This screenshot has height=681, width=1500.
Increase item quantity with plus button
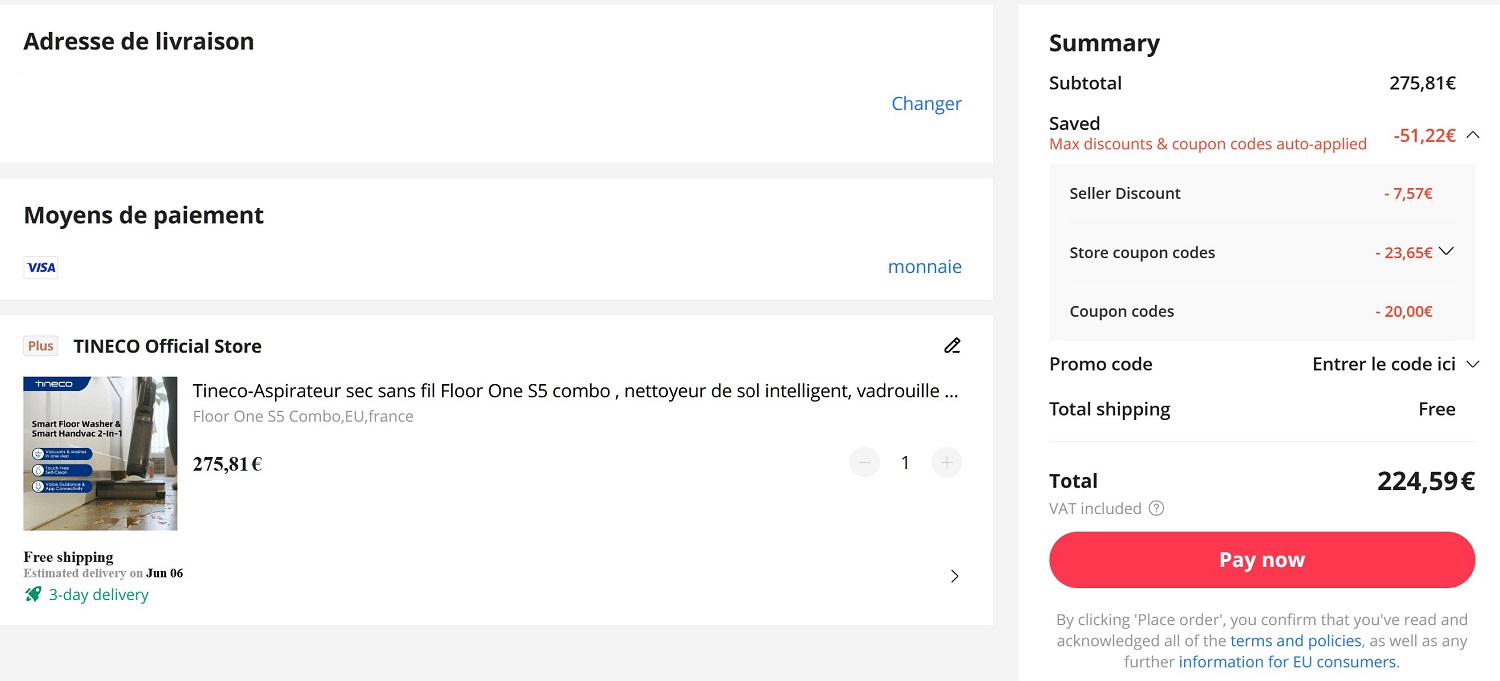tap(946, 462)
